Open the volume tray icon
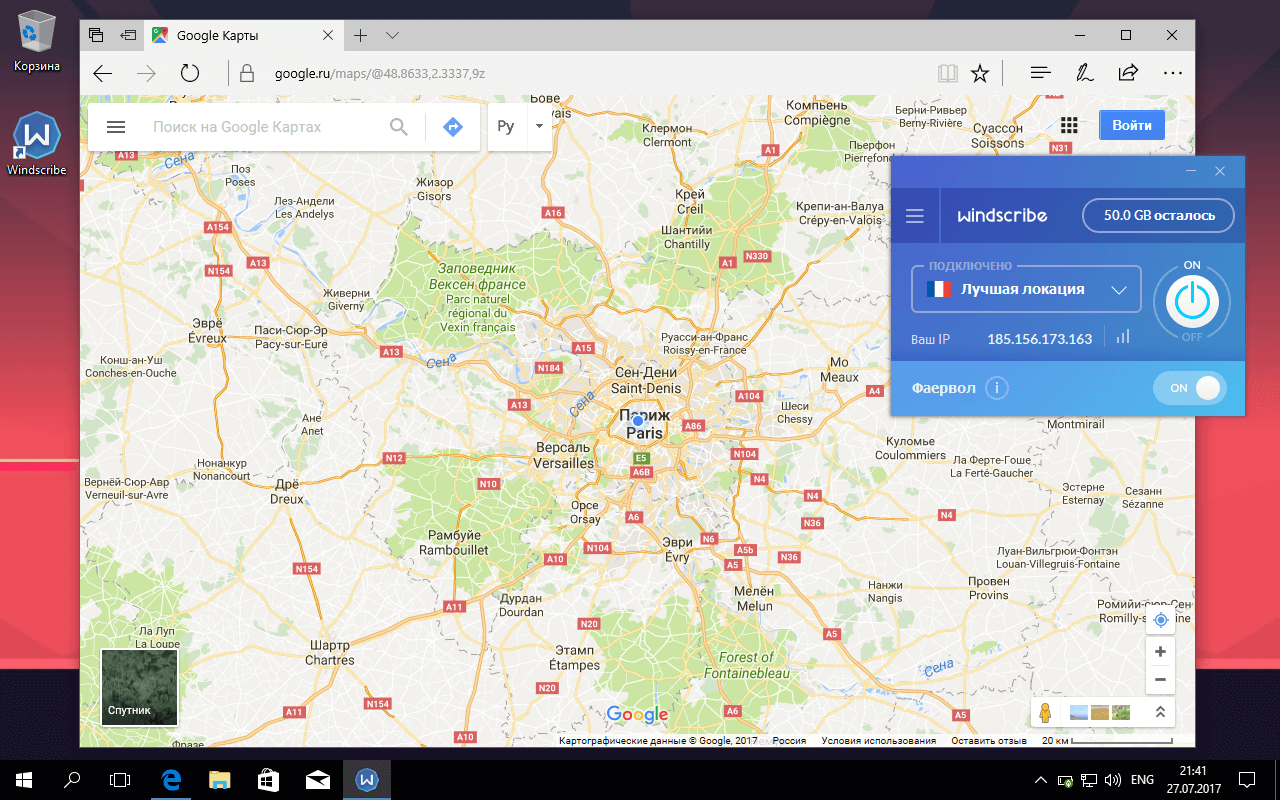Screen dimensions: 1280x800 (x=1114, y=779)
